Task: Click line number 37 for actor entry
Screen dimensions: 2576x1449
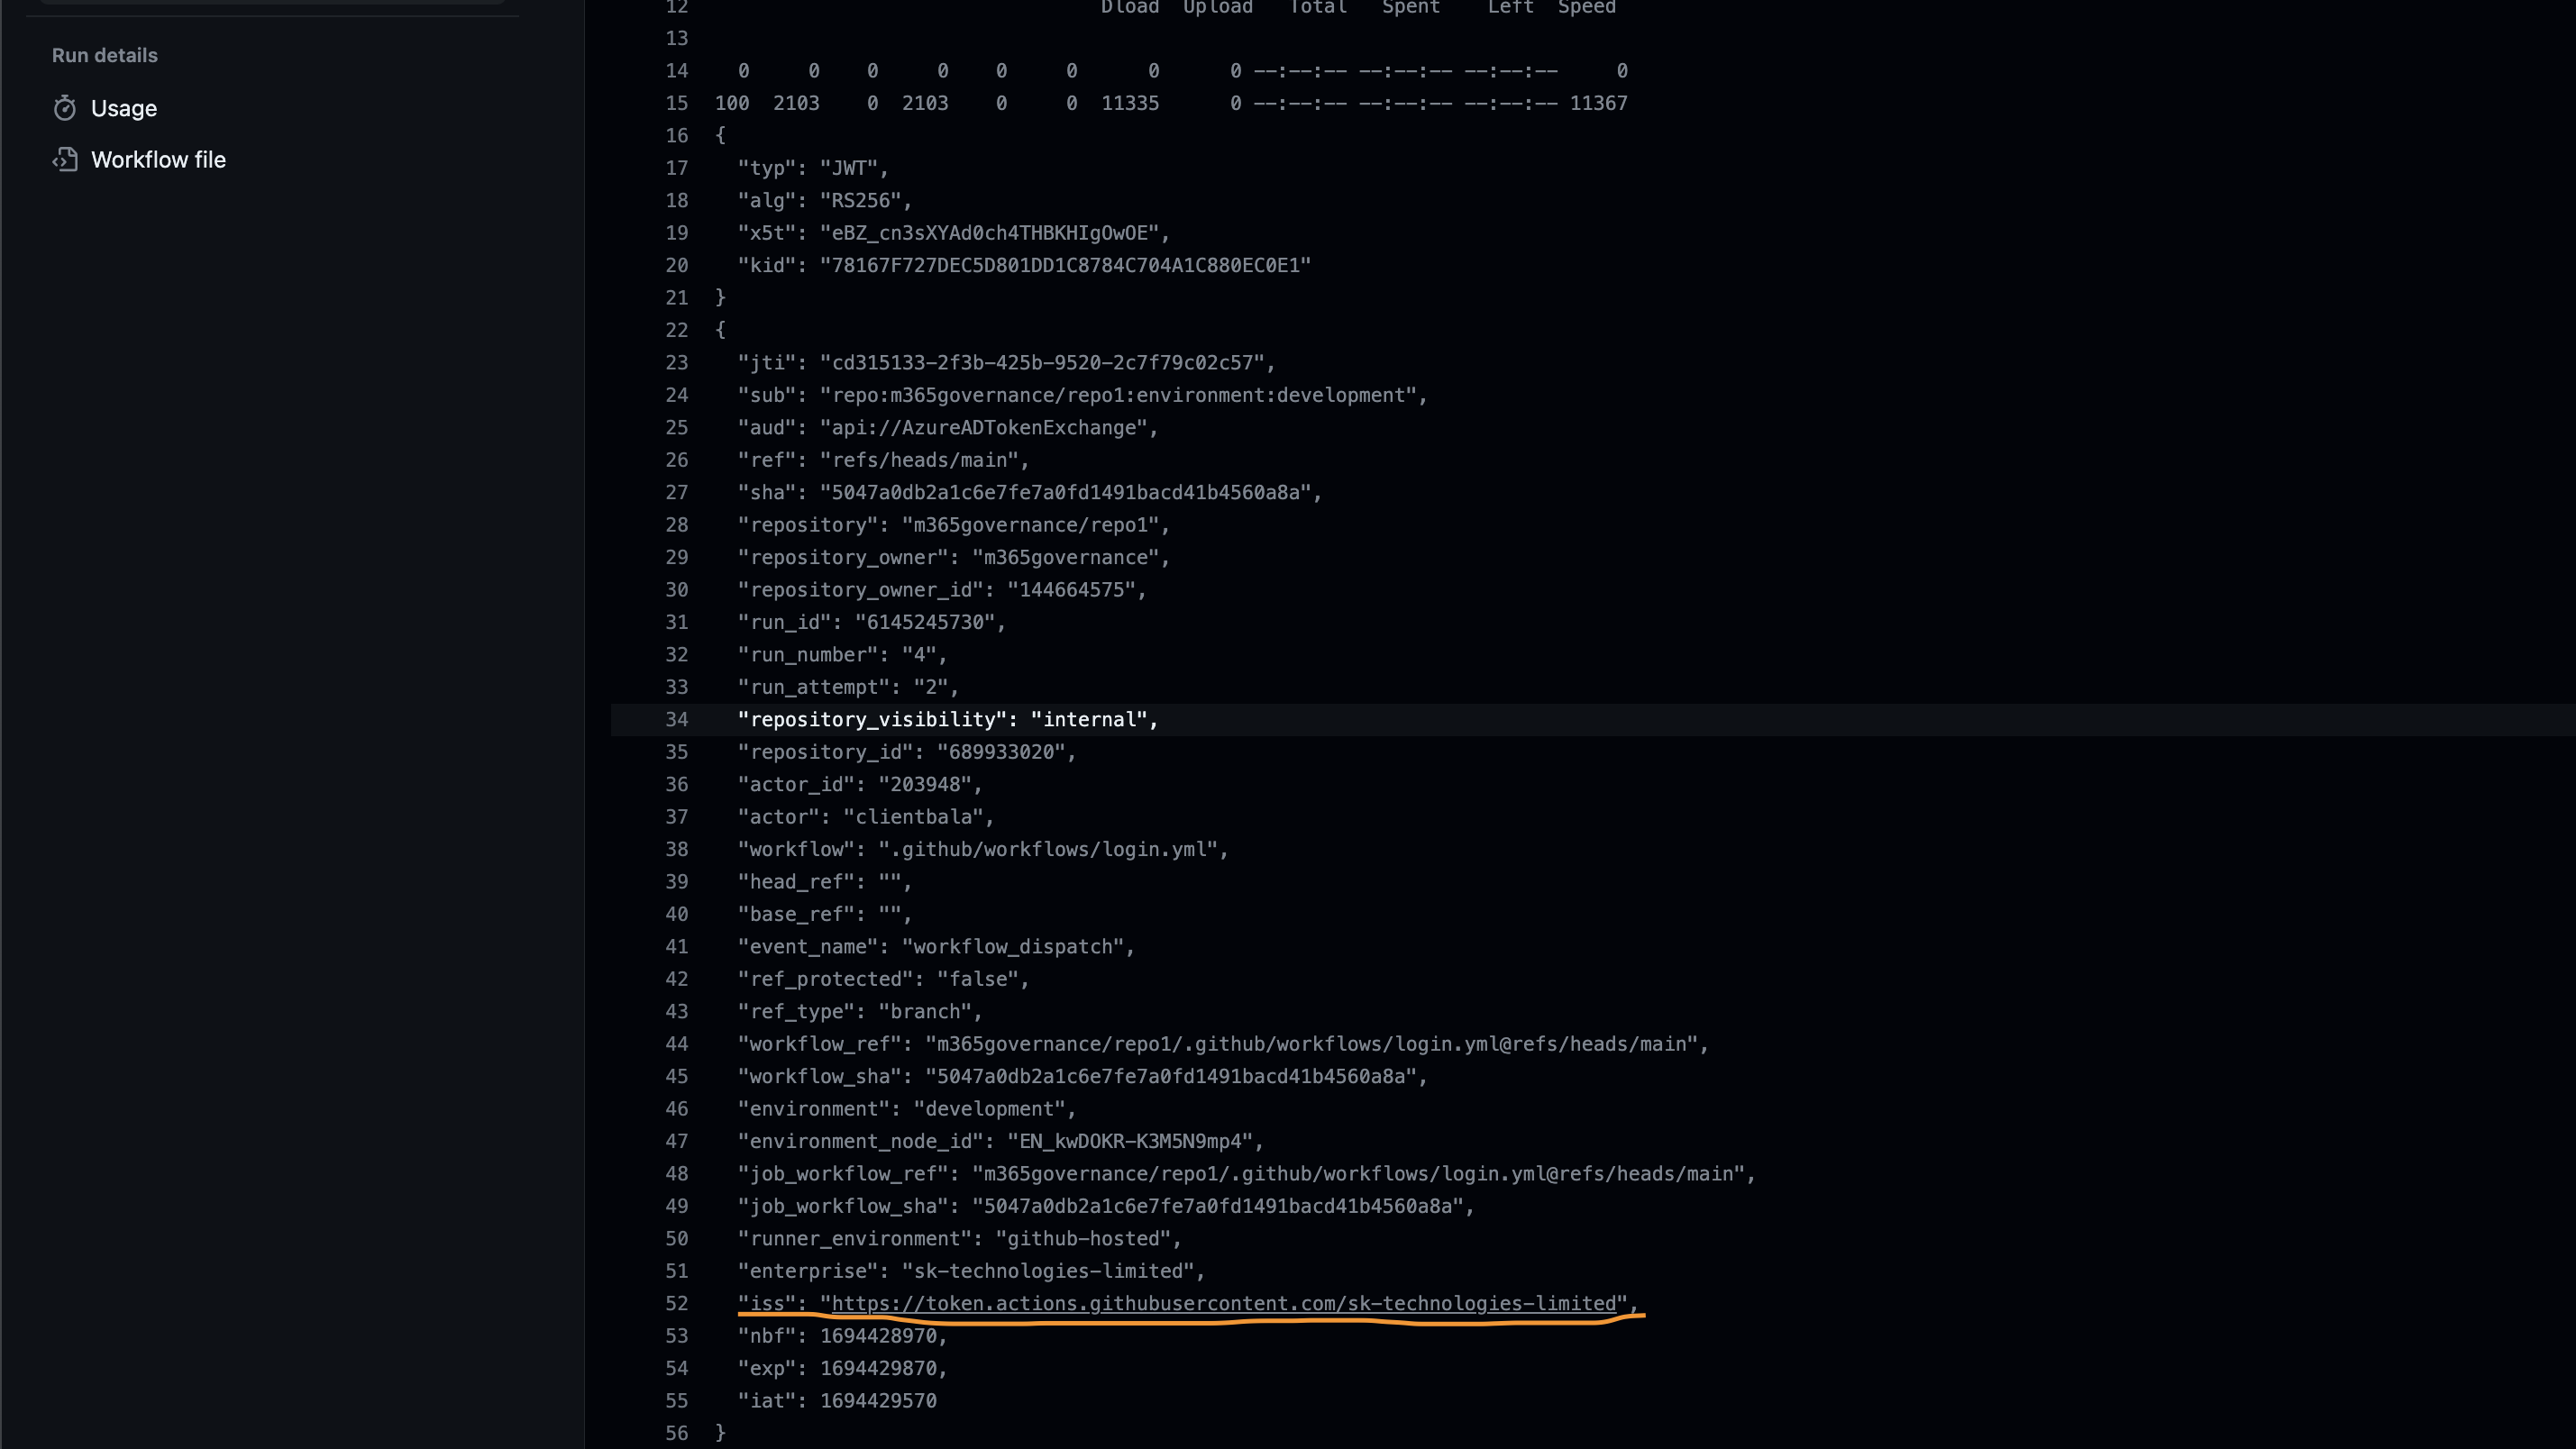Action: [x=677, y=817]
